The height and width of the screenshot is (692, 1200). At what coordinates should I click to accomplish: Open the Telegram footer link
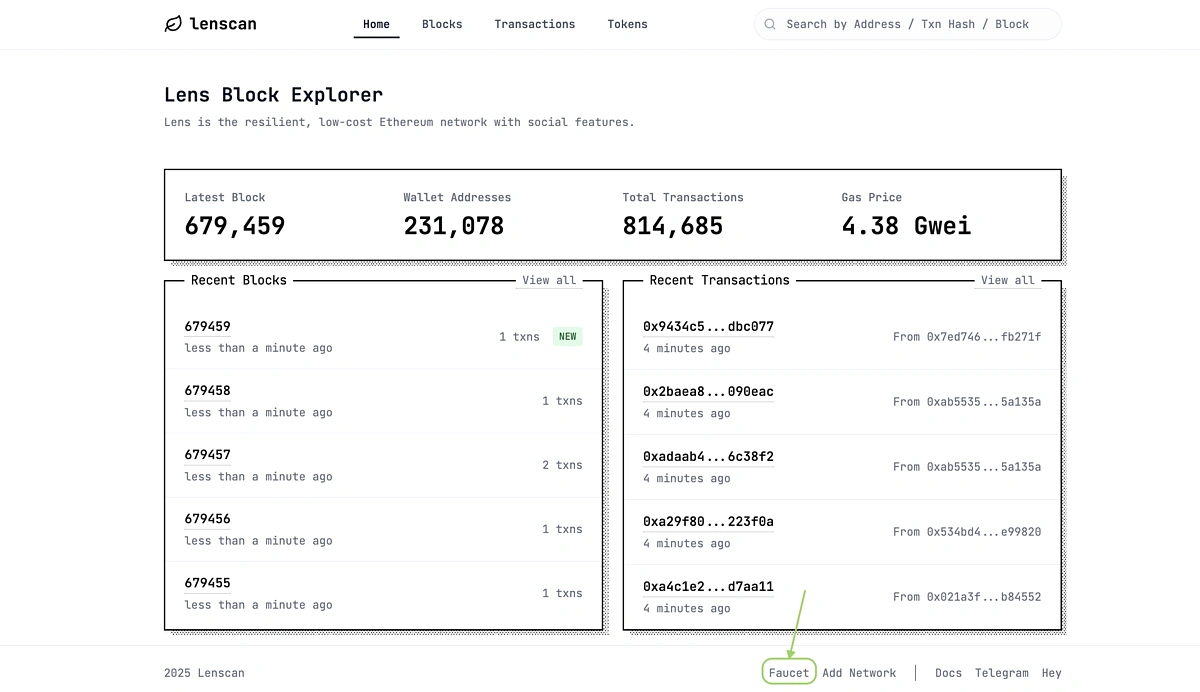pyautogui.click(x=1001, y=673)
